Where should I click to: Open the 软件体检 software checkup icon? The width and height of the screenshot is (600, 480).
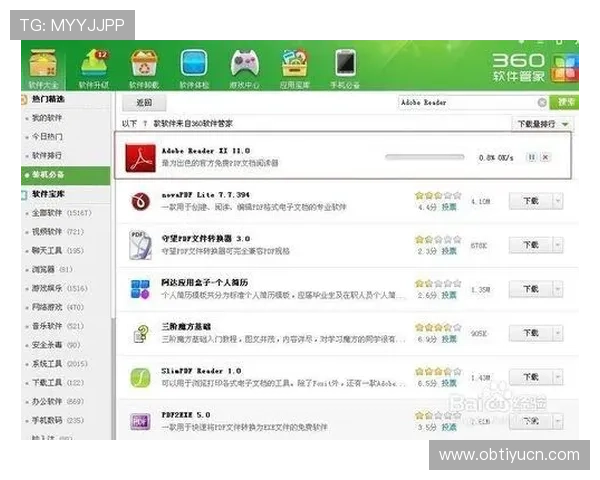(194, 68)
